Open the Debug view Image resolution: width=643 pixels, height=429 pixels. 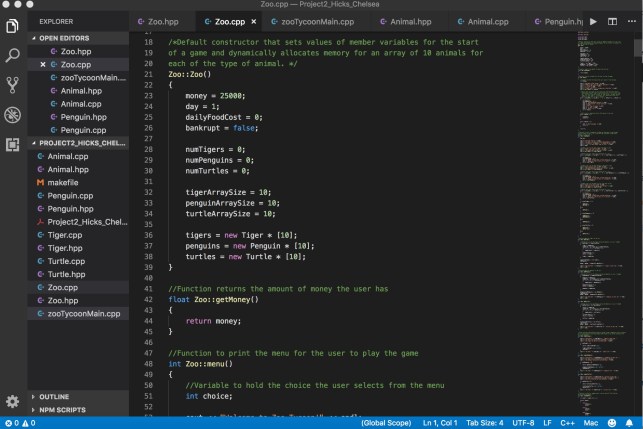(12, 115)
